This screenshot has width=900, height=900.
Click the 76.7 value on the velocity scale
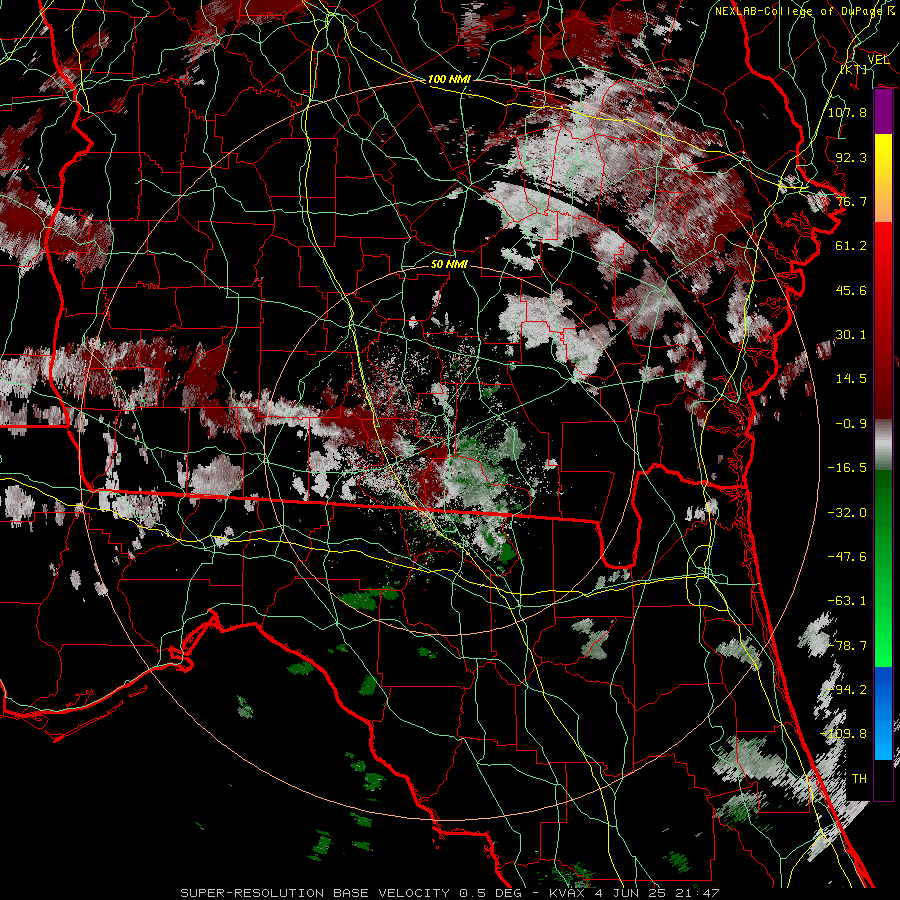pyautogui.click(x=851, y=201)
